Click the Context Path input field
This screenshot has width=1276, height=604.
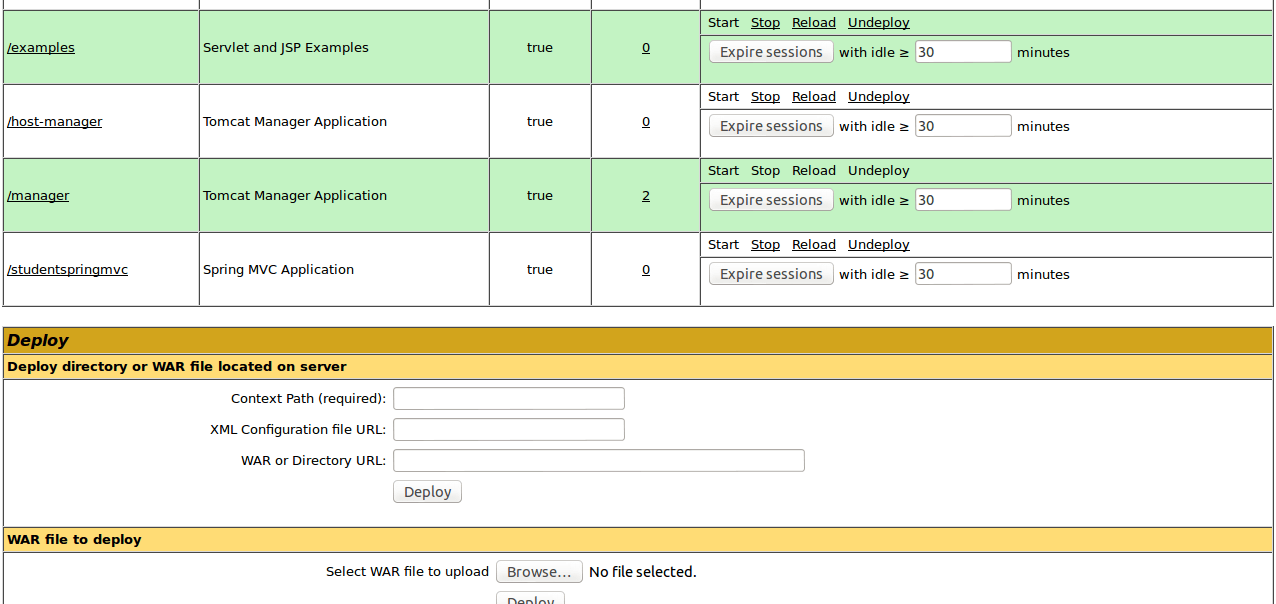pyautogui.click(x=508, y=399)
